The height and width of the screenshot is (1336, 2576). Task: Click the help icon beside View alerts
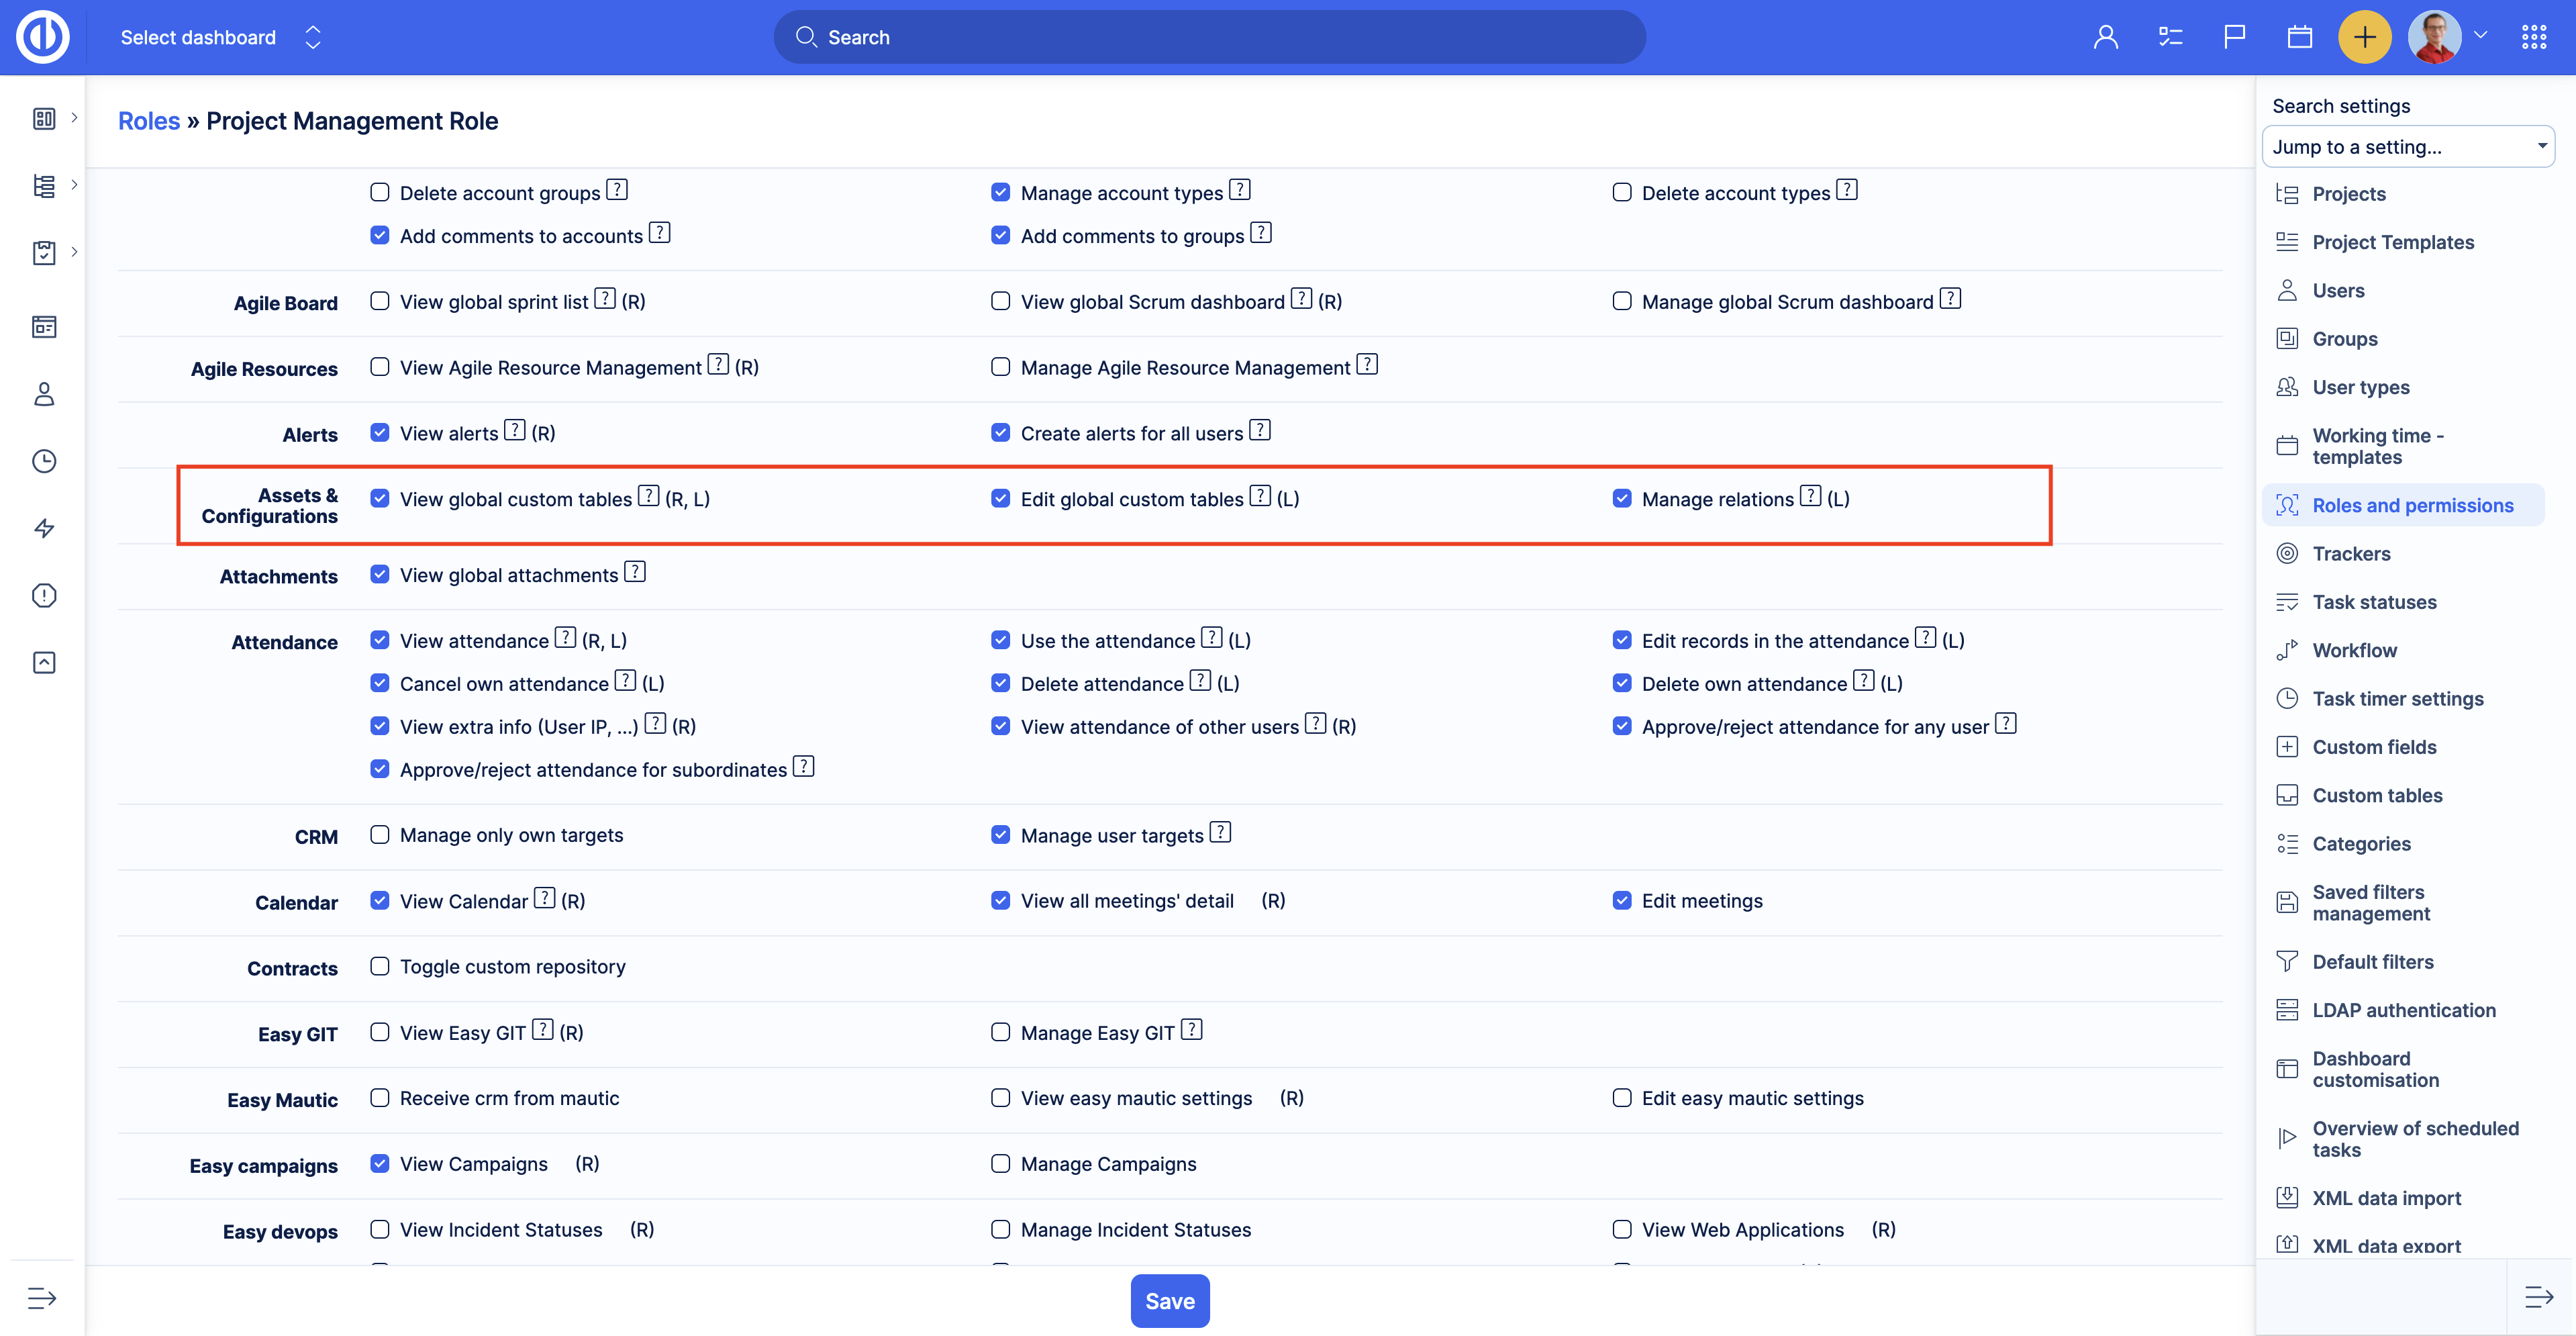point(514,431)
